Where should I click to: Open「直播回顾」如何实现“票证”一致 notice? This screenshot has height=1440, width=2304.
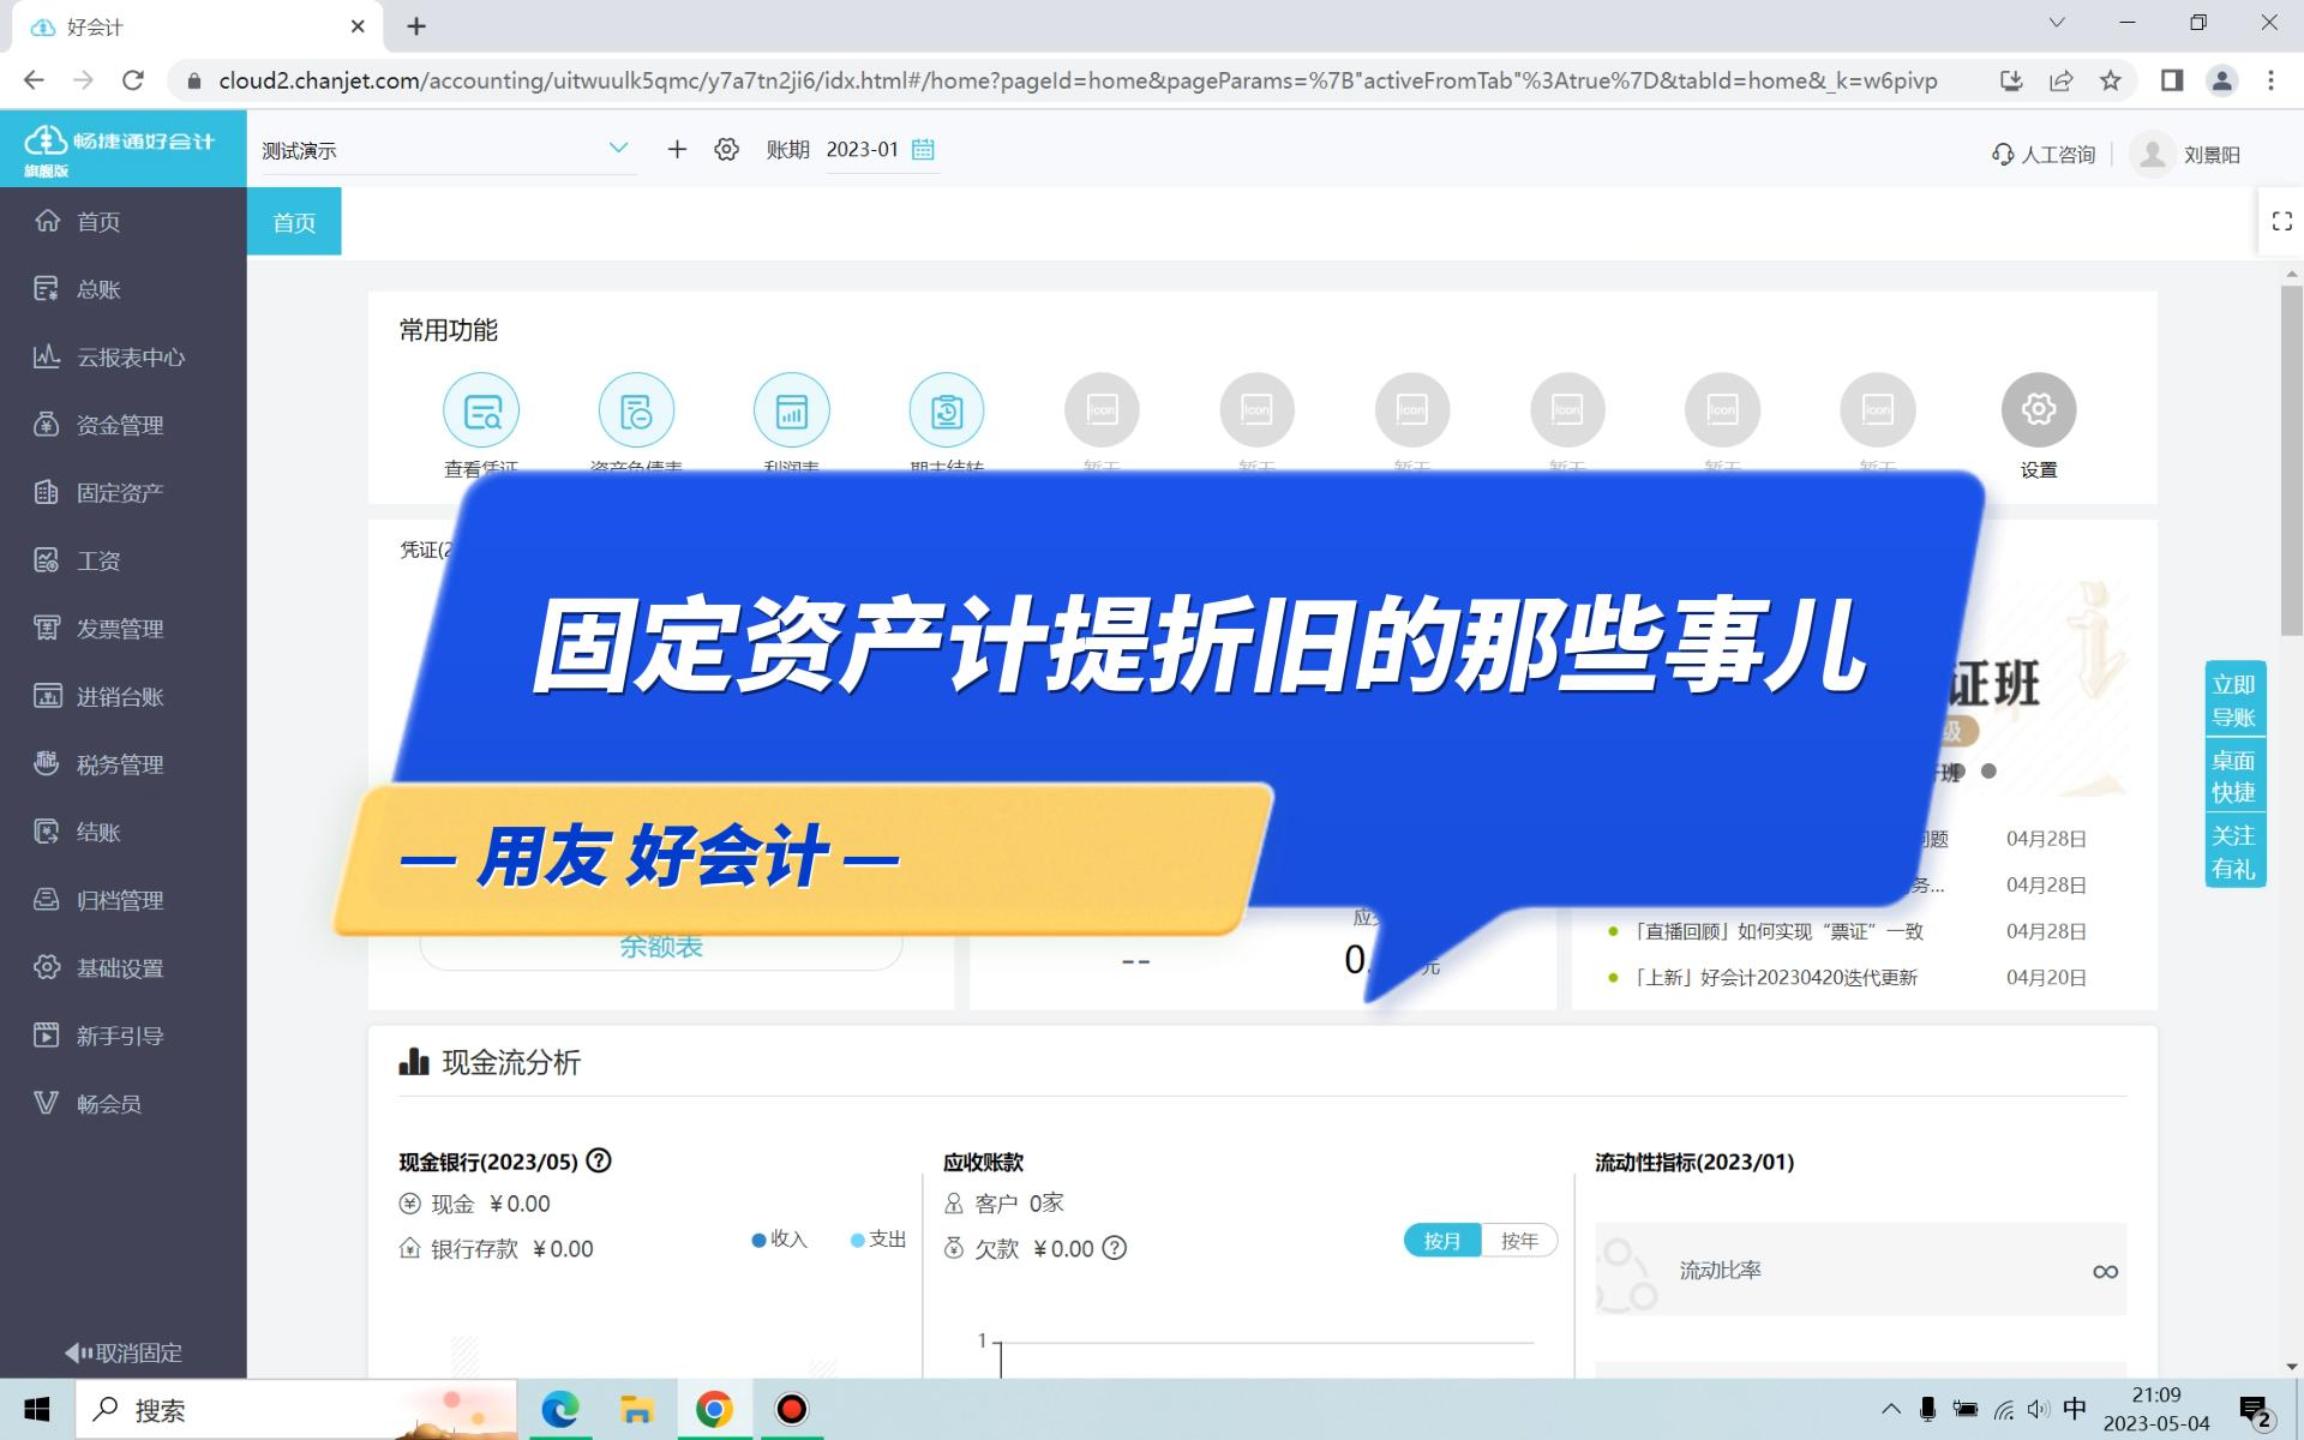(1777, 931)
